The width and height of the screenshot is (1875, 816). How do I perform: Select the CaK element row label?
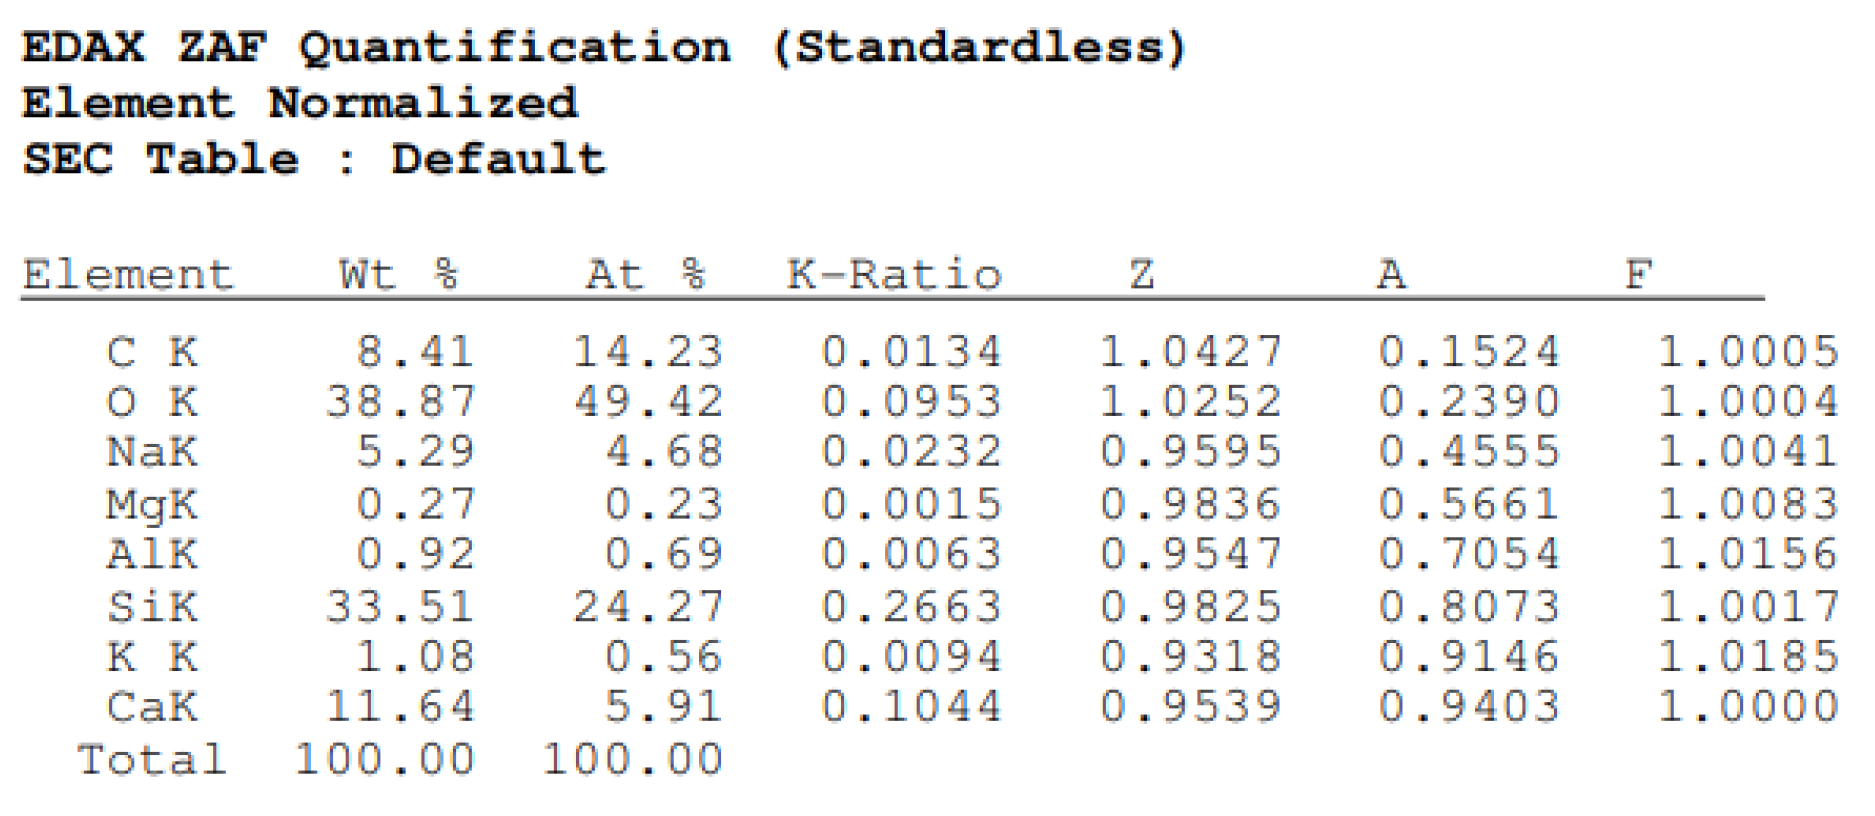coord(152,707)
